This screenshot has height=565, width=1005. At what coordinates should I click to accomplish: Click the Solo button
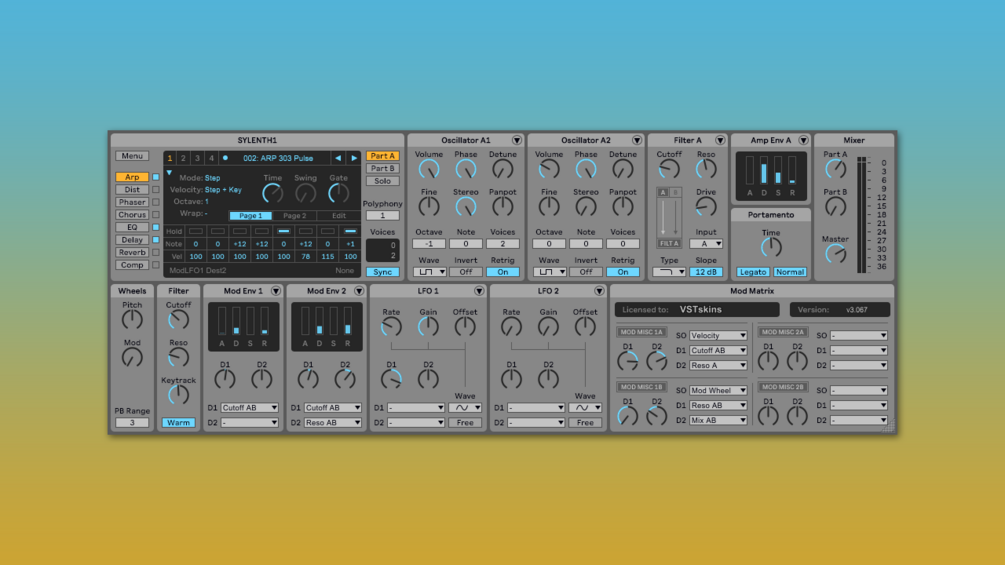383,181
